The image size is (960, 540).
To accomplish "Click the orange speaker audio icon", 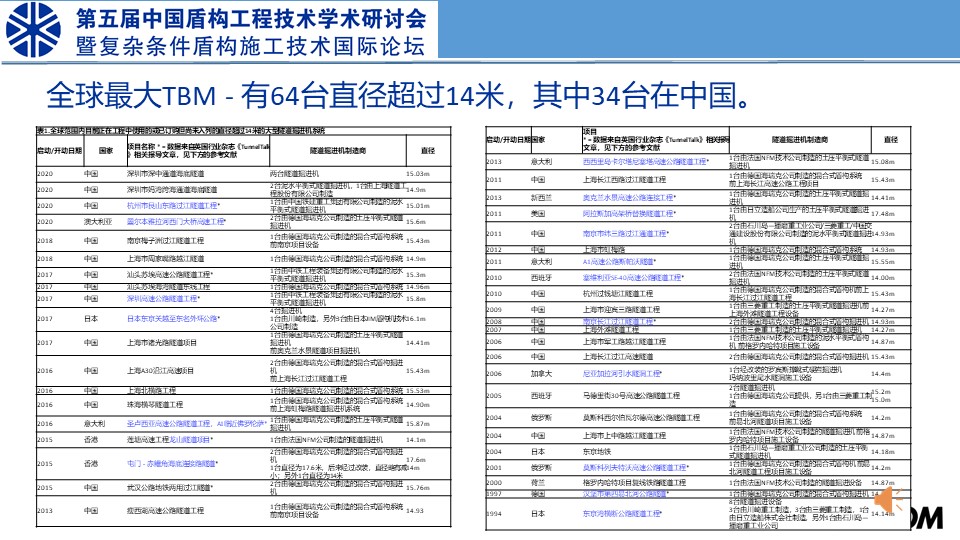I will (x=888, y=500).
